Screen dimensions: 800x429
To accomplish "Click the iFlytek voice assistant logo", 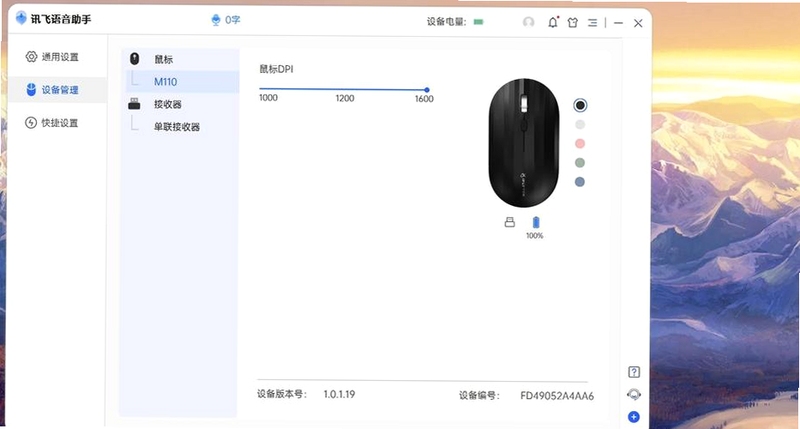I will (21, 18).
